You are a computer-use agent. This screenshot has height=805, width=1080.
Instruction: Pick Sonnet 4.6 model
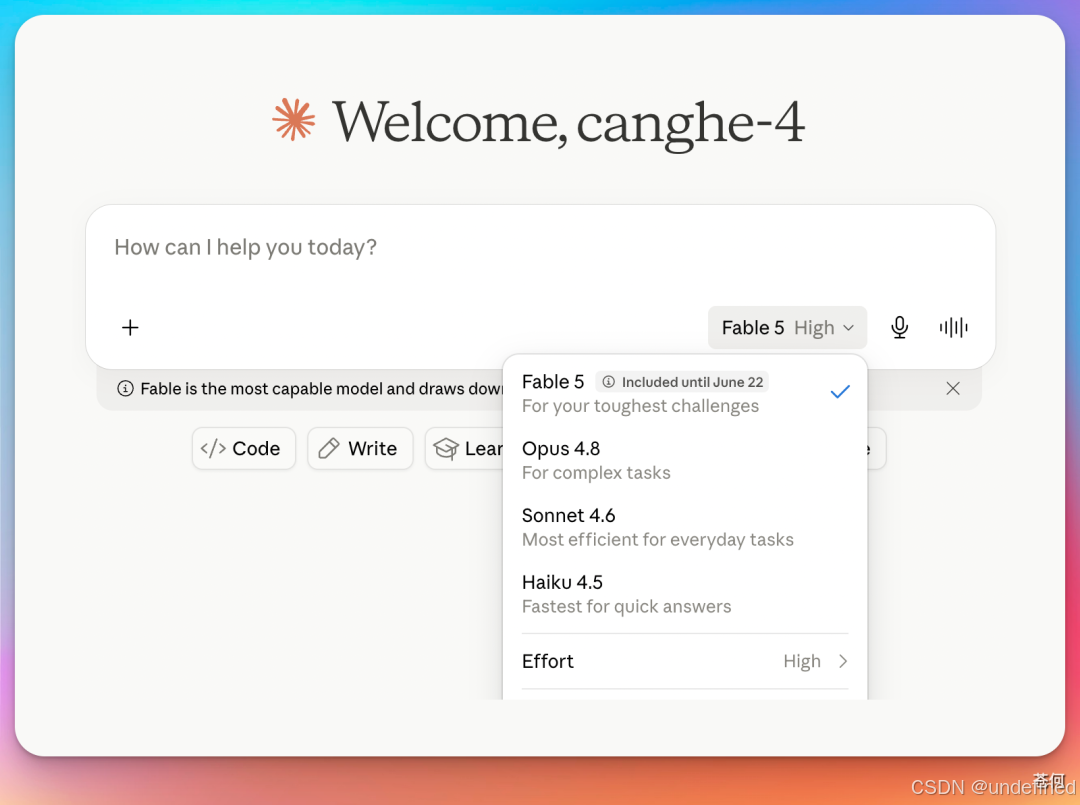click(x=685, y=527)
